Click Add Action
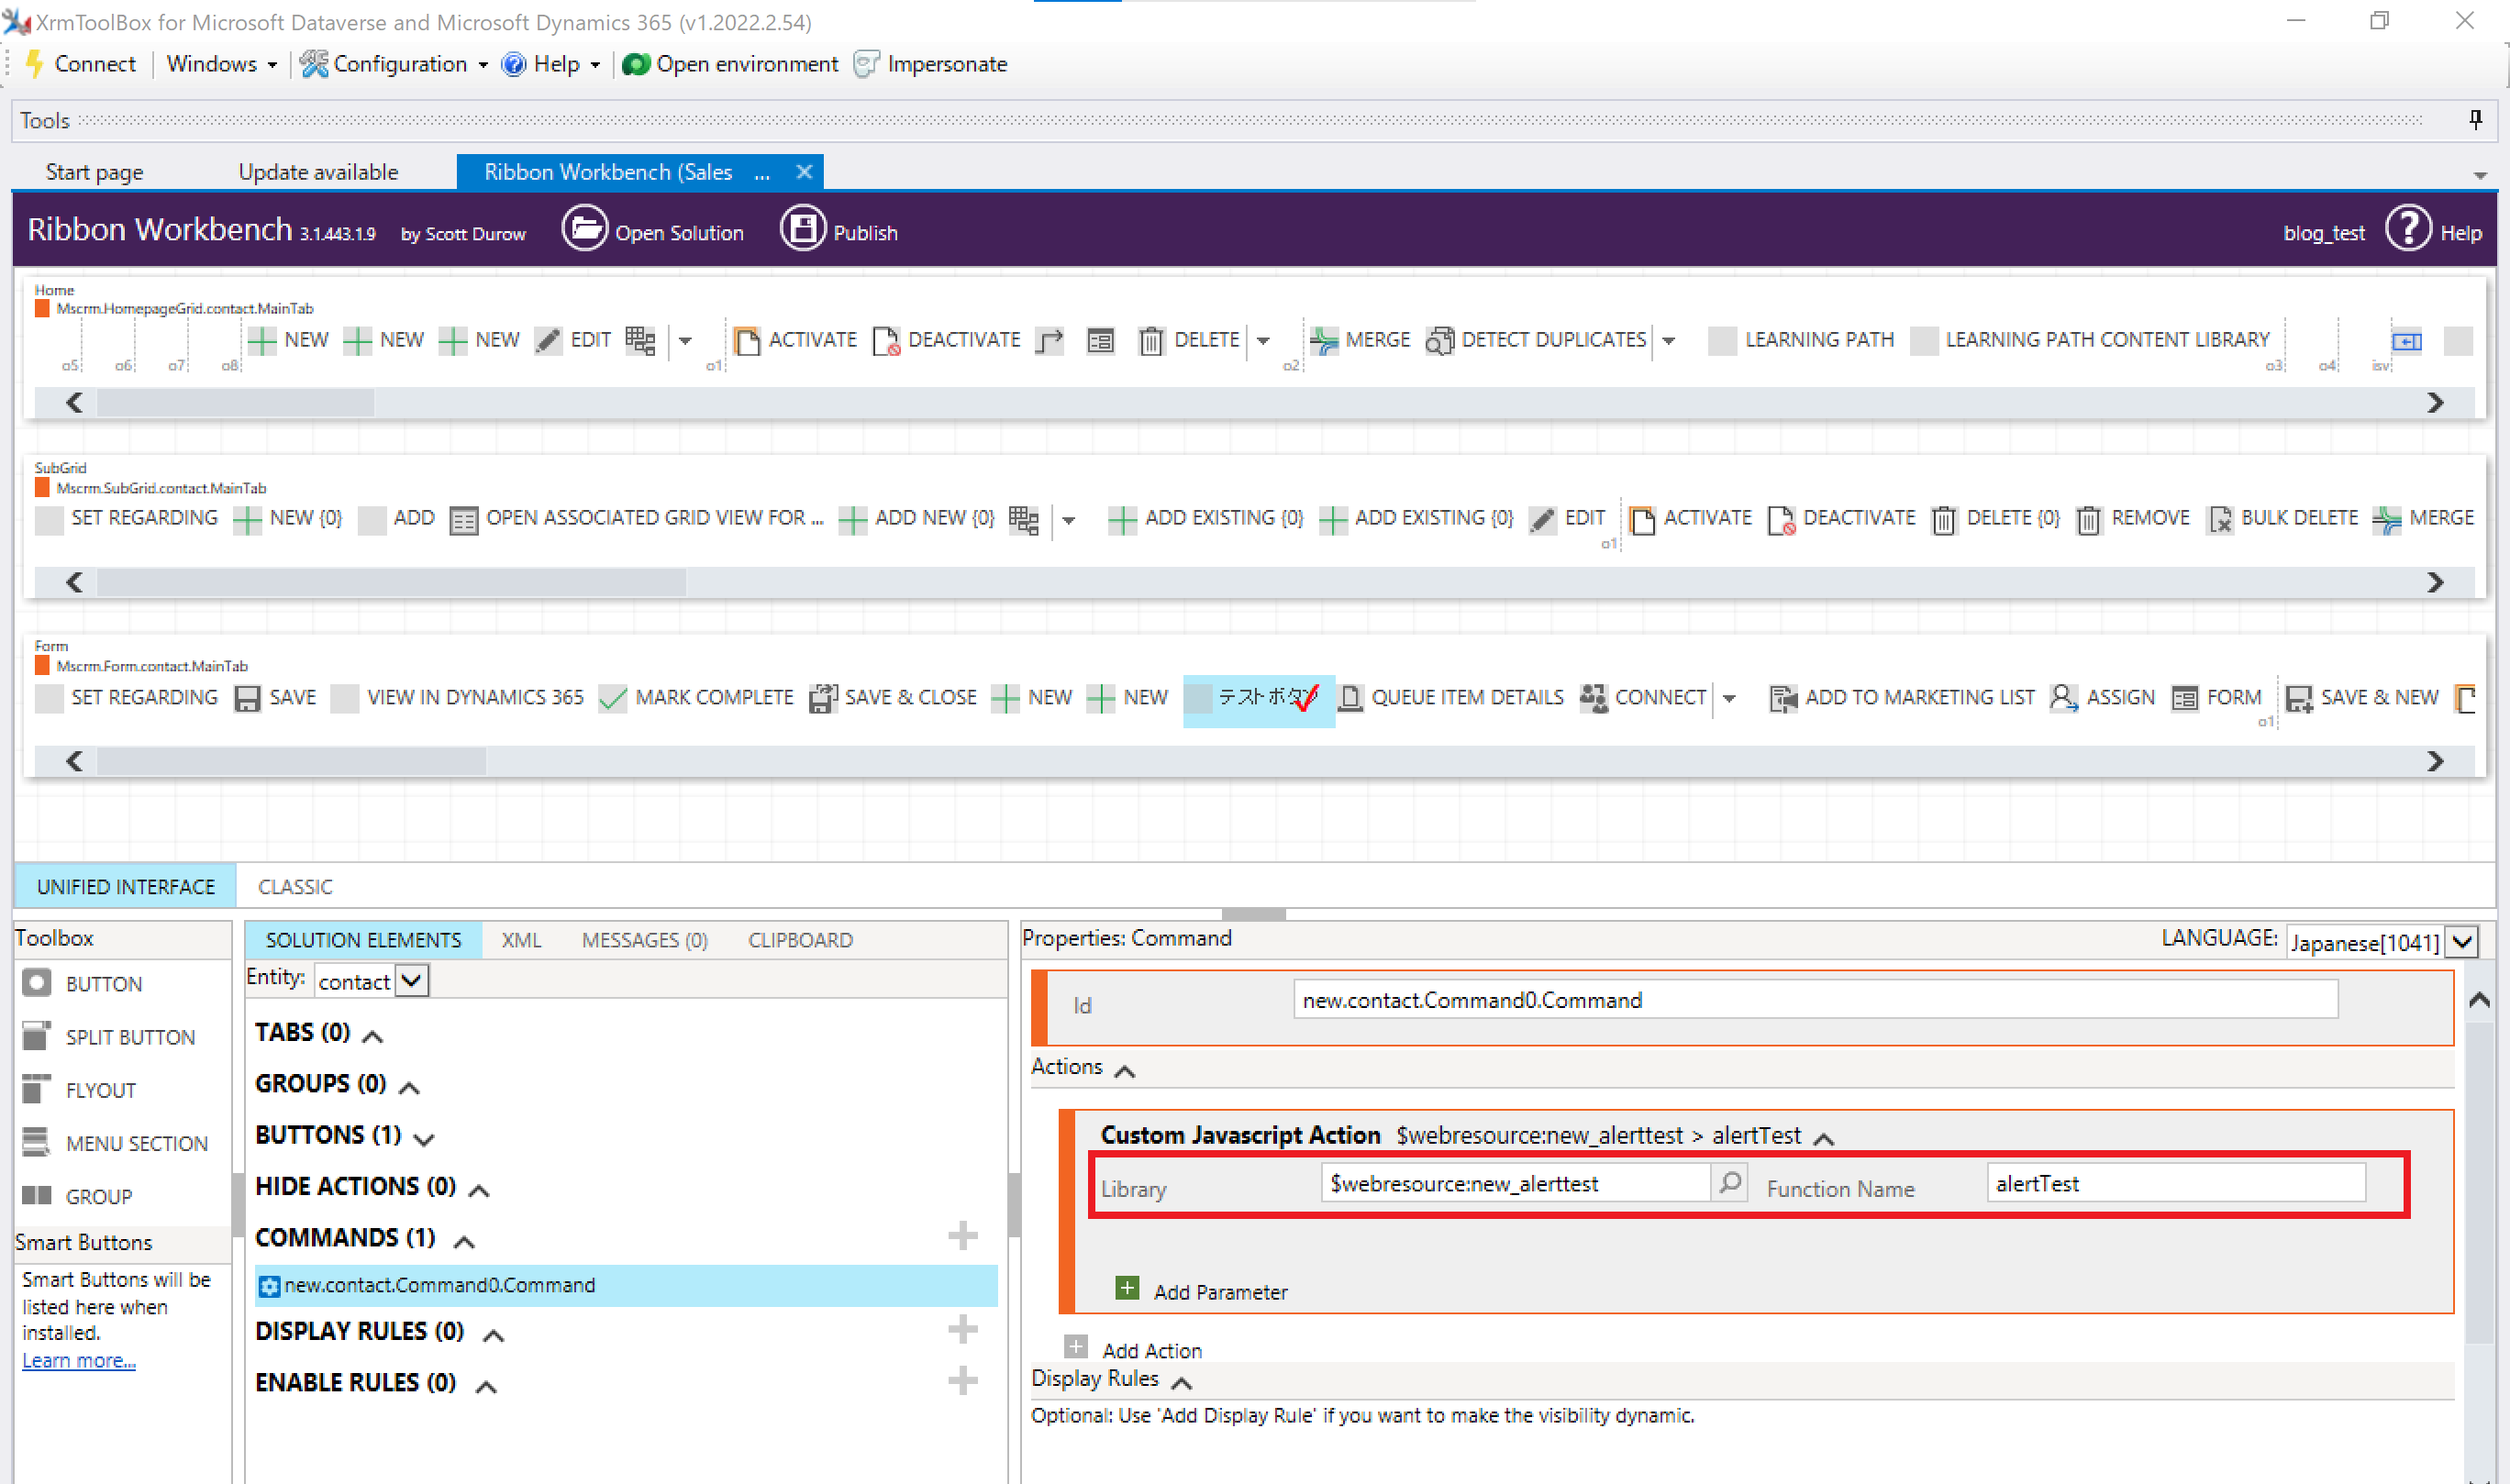The height and width of the screenshot is (1484, 2510). coord(1133,1349)
